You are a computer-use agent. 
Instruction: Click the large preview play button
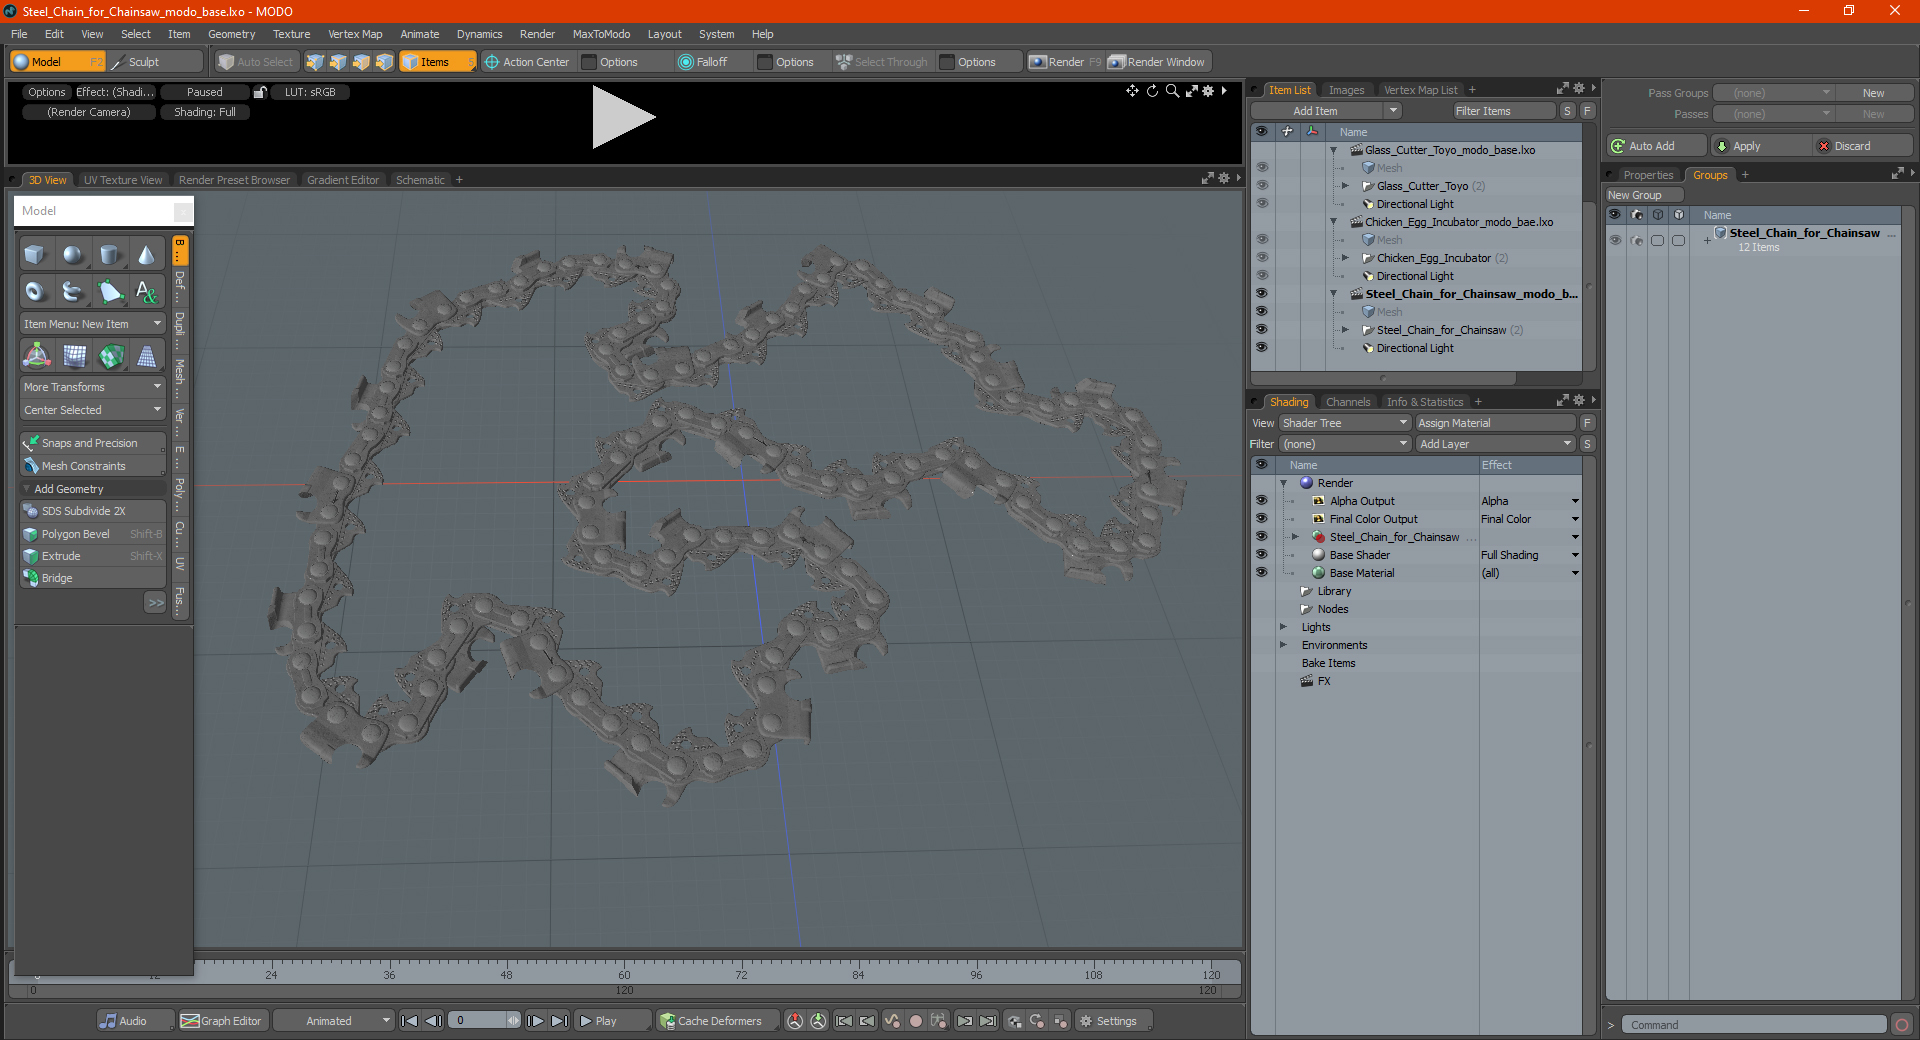tap(622, 117)
